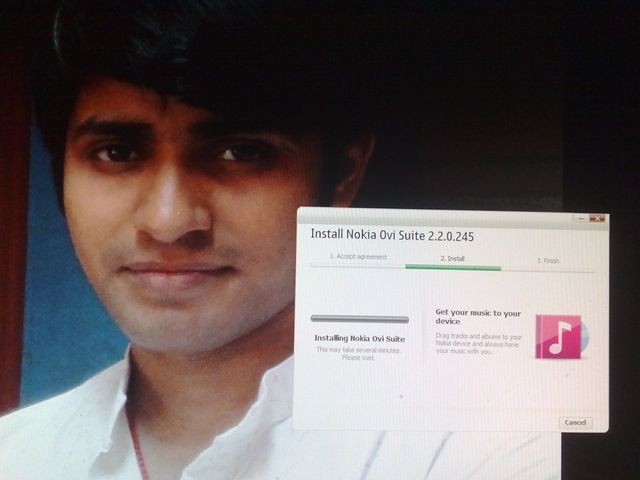
Task: Select the '3. Finish' step
Action: [547, 260]
